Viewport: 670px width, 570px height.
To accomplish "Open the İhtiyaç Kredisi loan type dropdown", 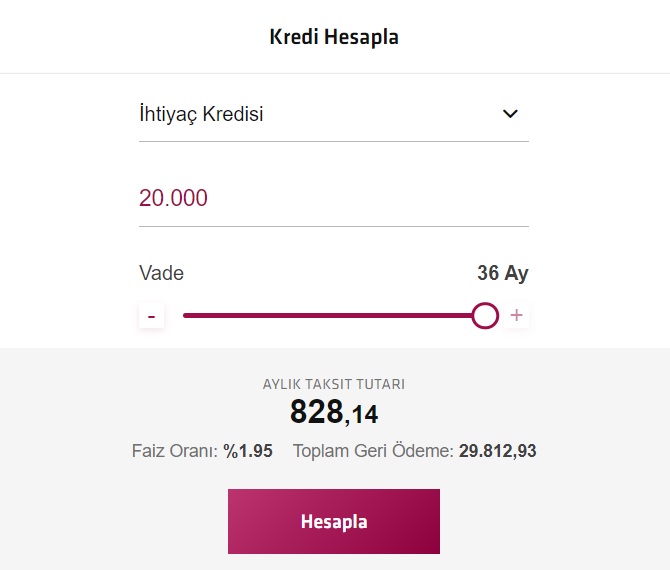I will tap(334, 114).
